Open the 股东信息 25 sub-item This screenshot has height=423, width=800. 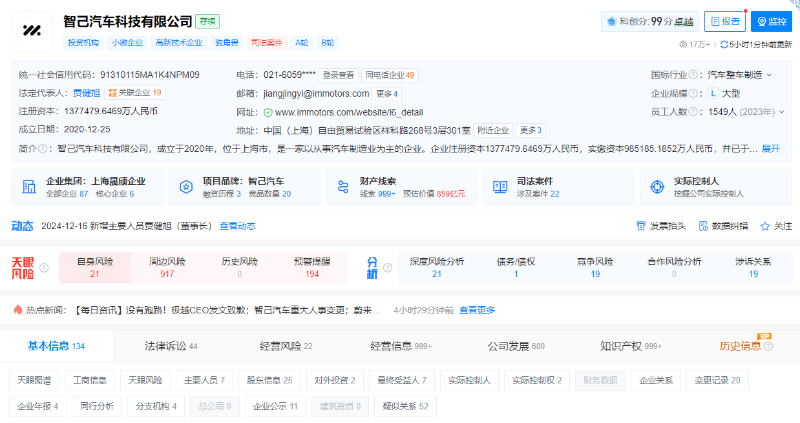click(269, 380)
